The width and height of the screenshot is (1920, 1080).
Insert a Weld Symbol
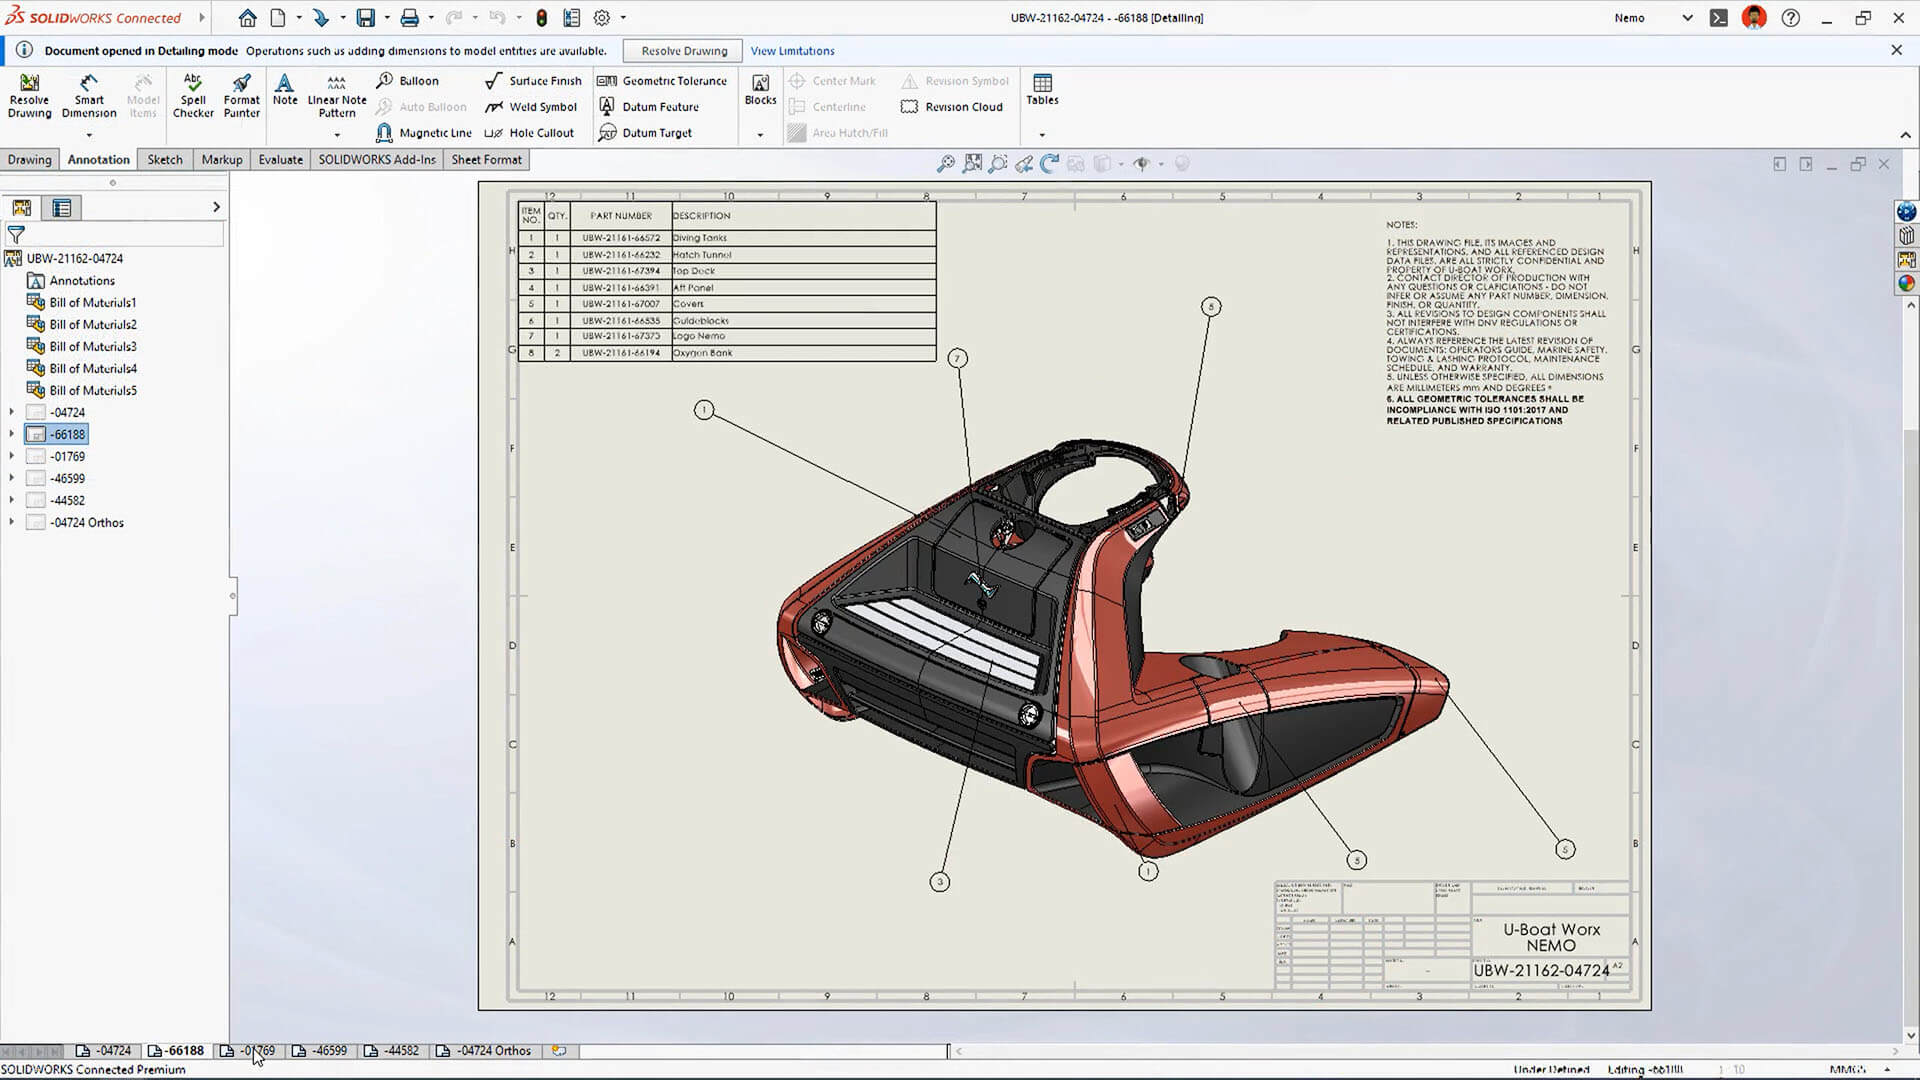531,107
